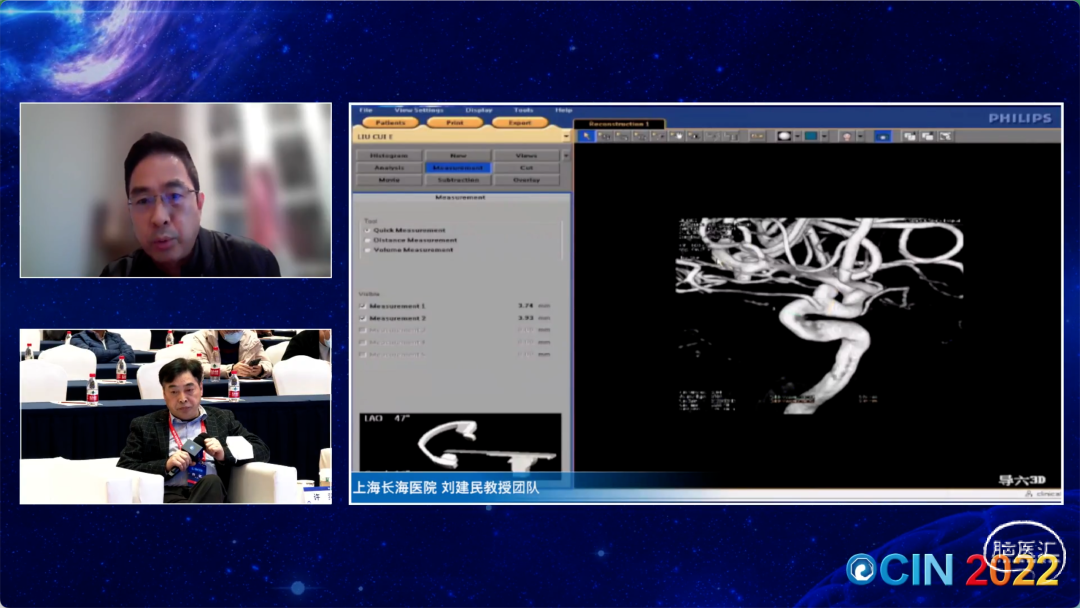Toggle the Measurement 2 visibility checkbox
The height and width of the screenshot is (608, 1080).
point(362,318)
